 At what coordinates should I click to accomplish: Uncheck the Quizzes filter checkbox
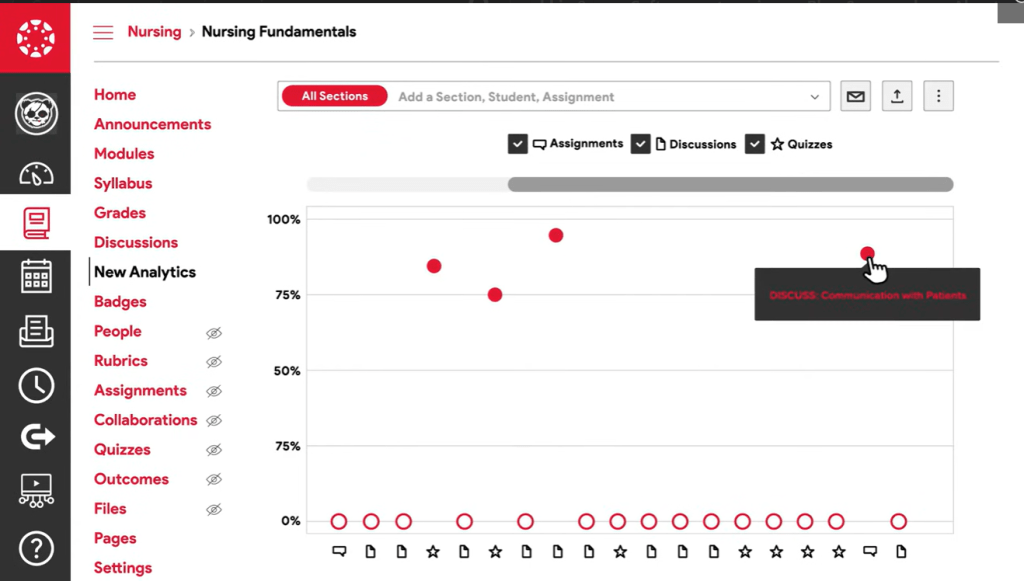(x=755, y=144)
